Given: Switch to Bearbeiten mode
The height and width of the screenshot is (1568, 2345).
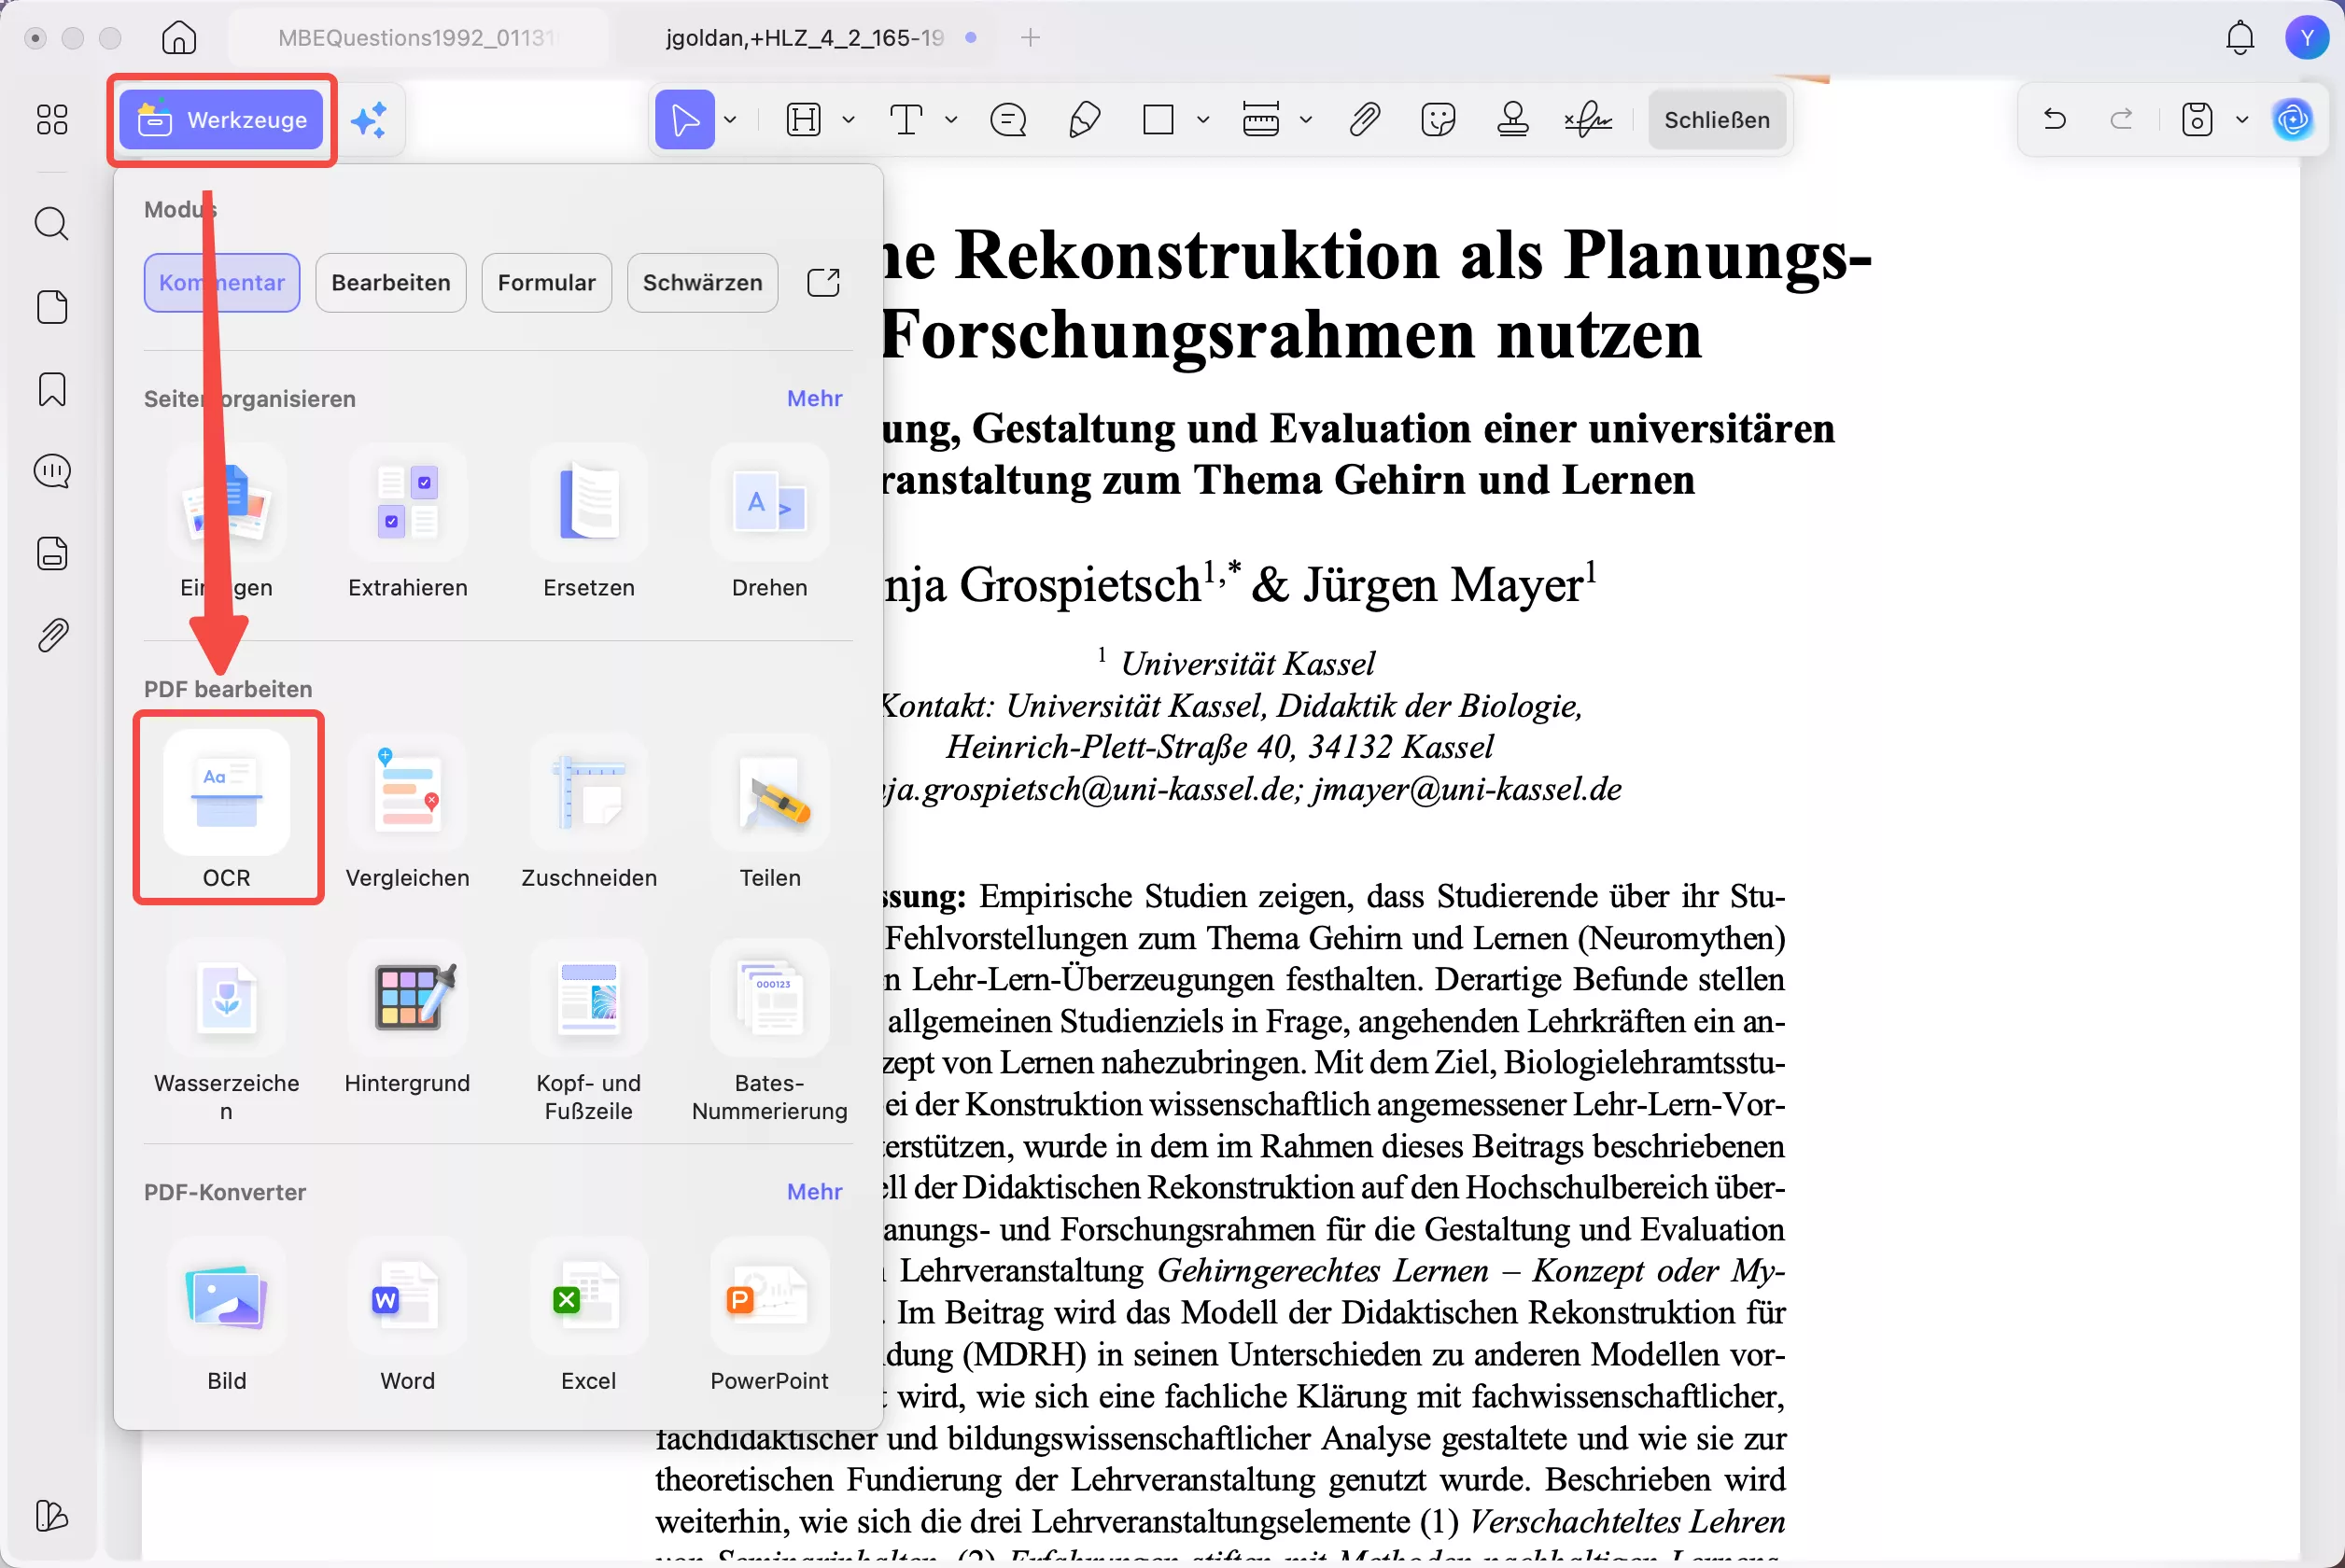Looking at the screenshot, I should coord(390,283).
